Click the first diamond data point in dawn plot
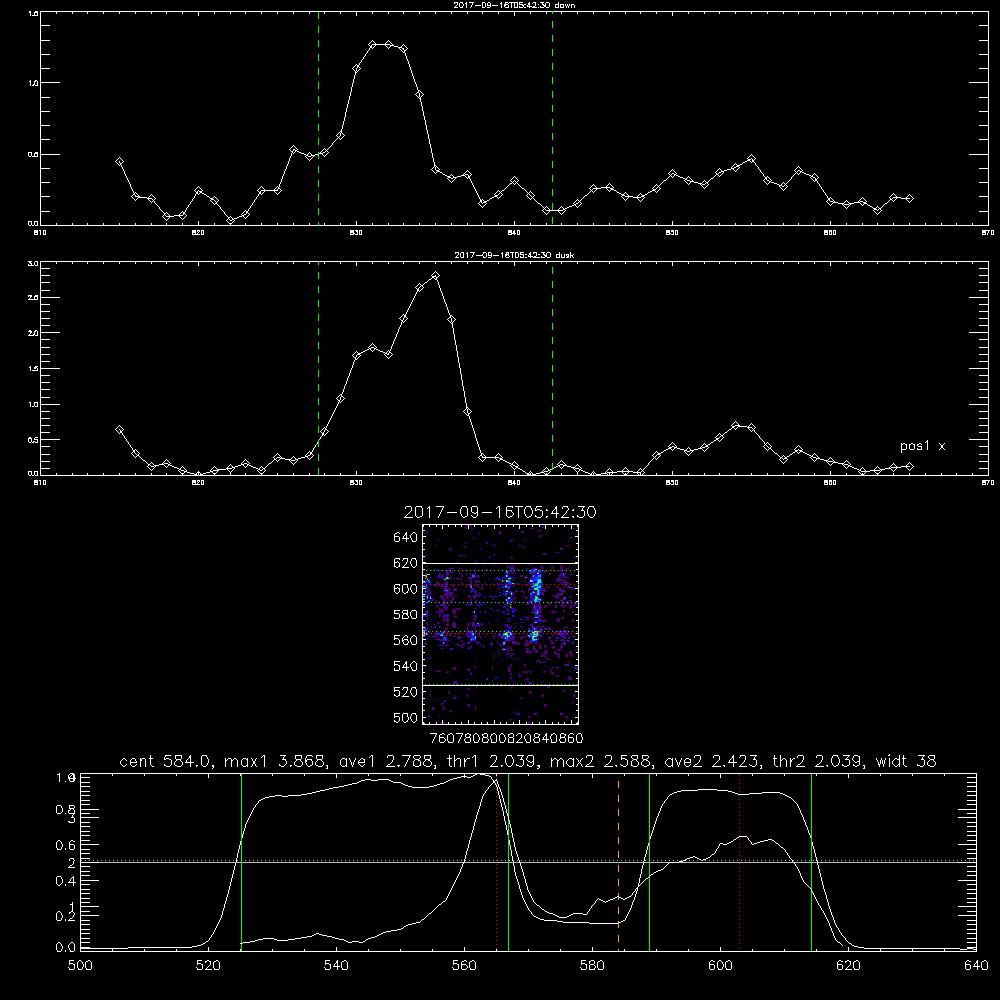This screenshot has width=1000, height=1000. (119, 162)
